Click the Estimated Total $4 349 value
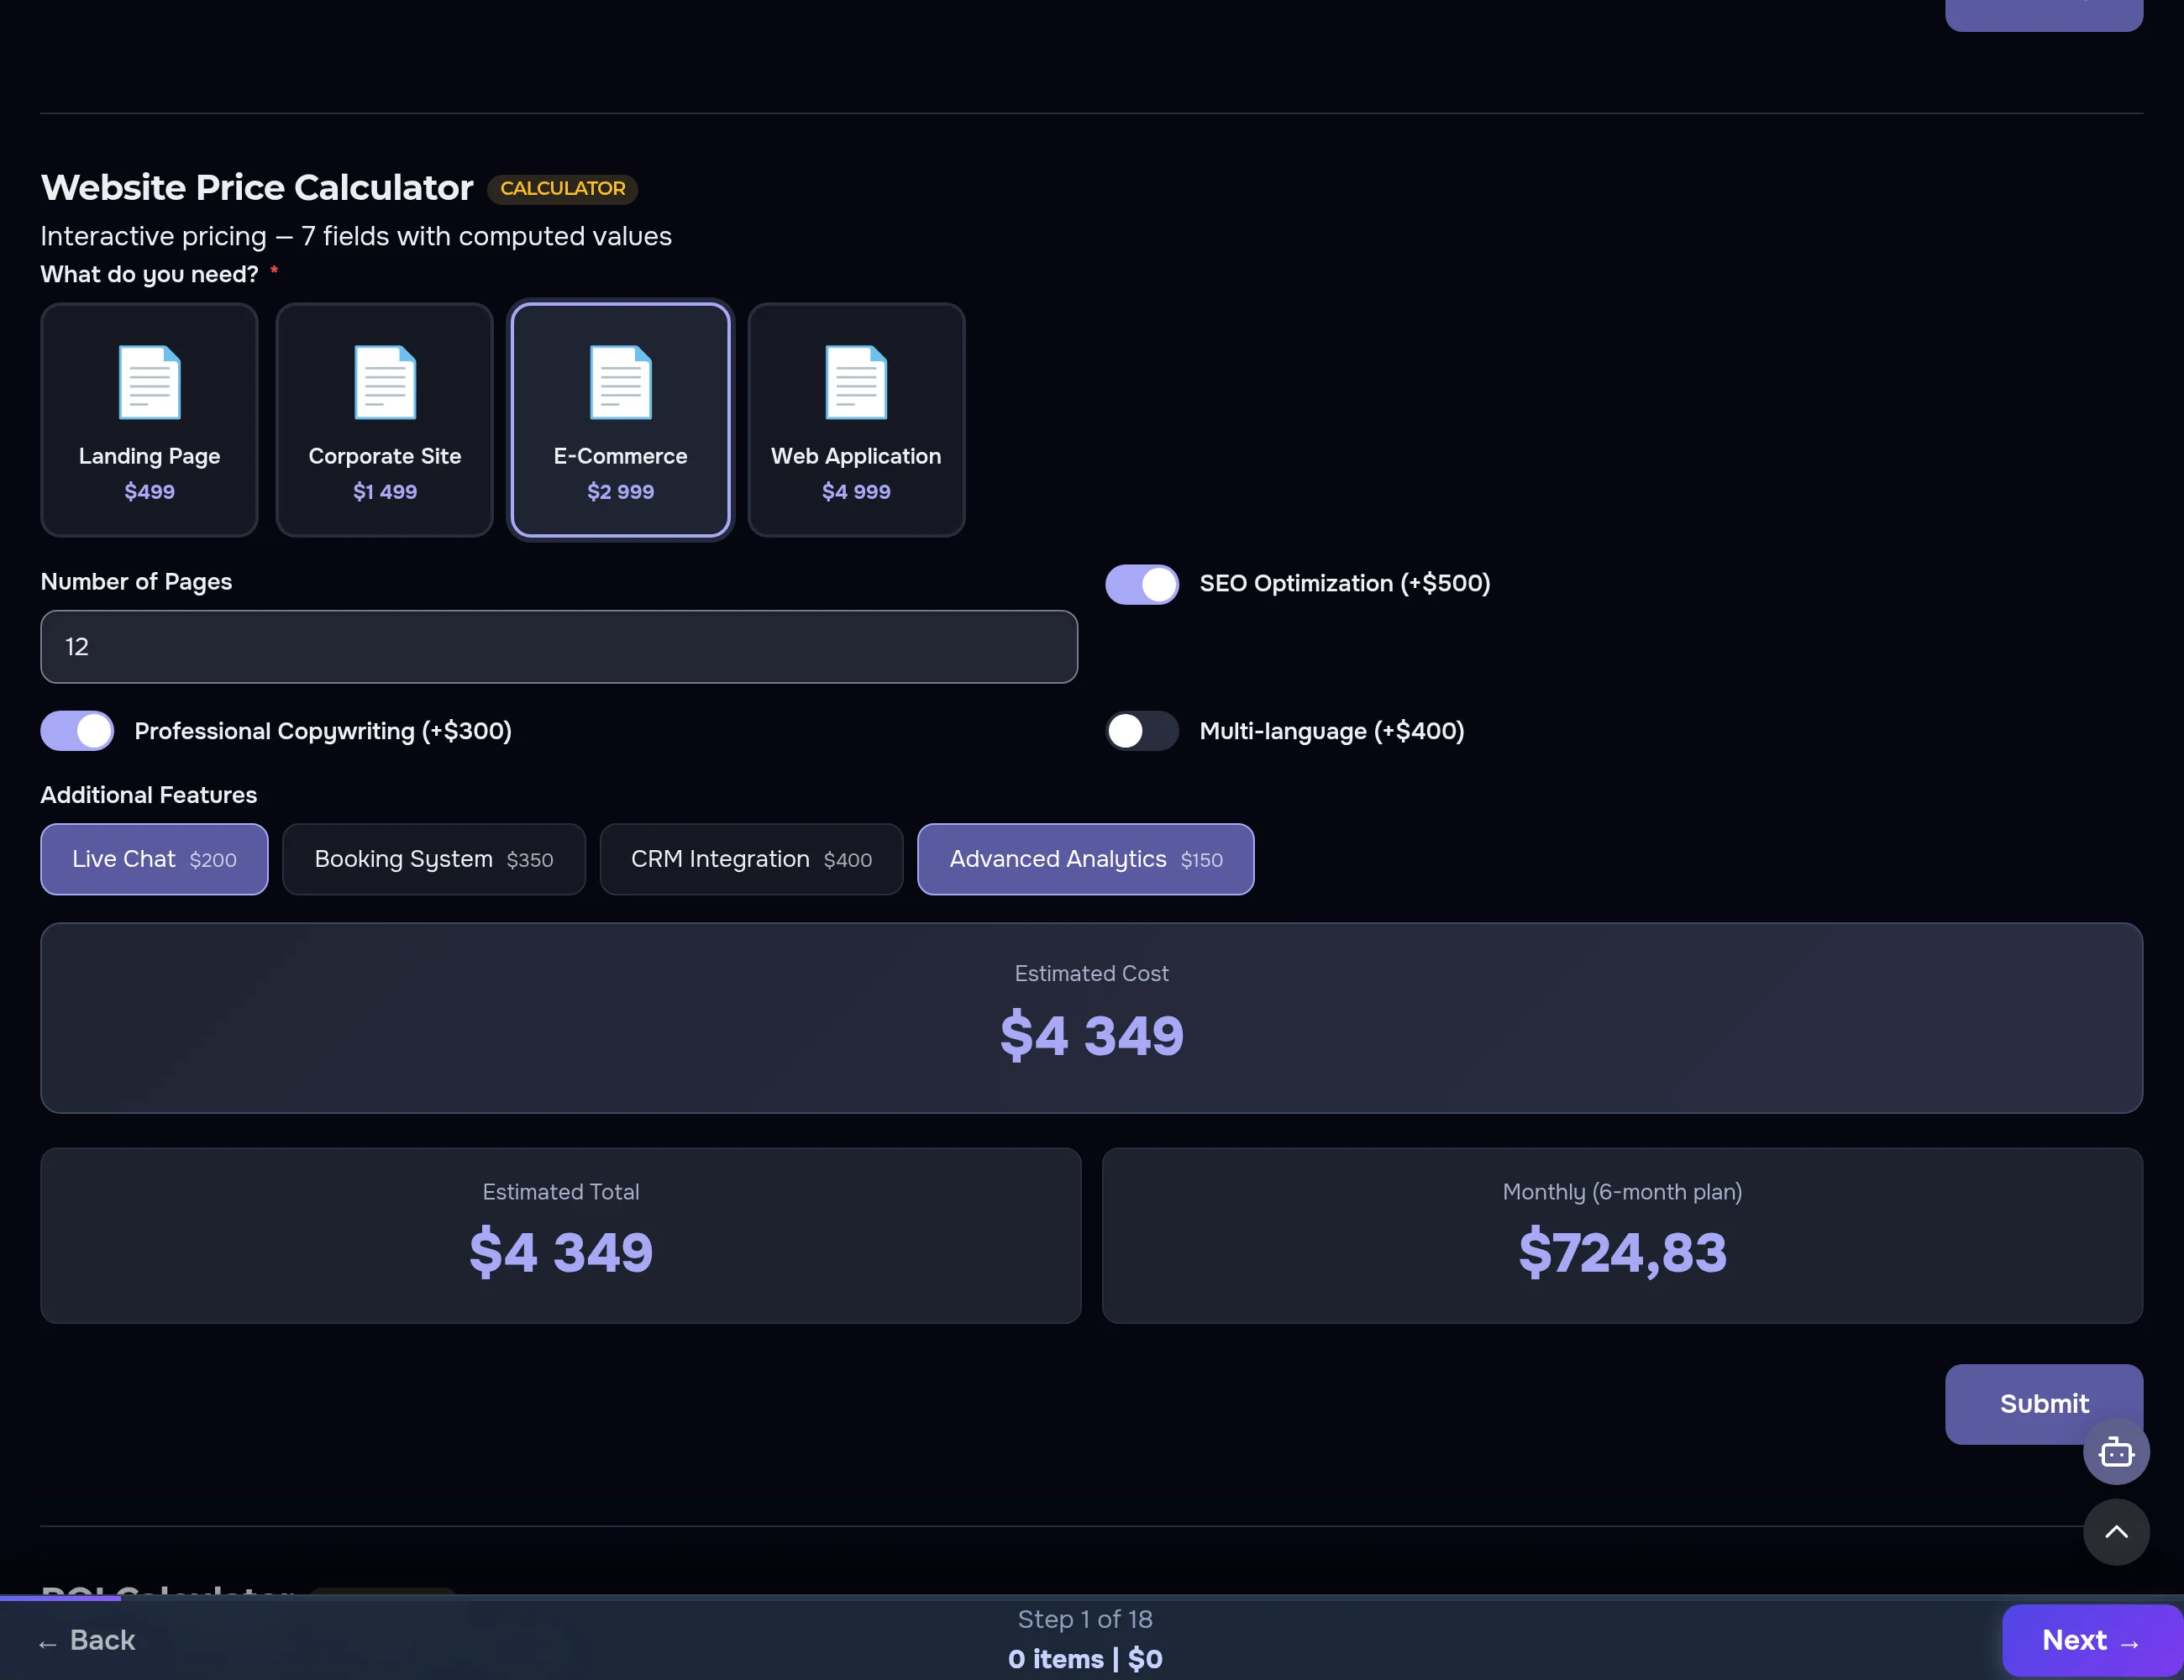 (561, 1252)
